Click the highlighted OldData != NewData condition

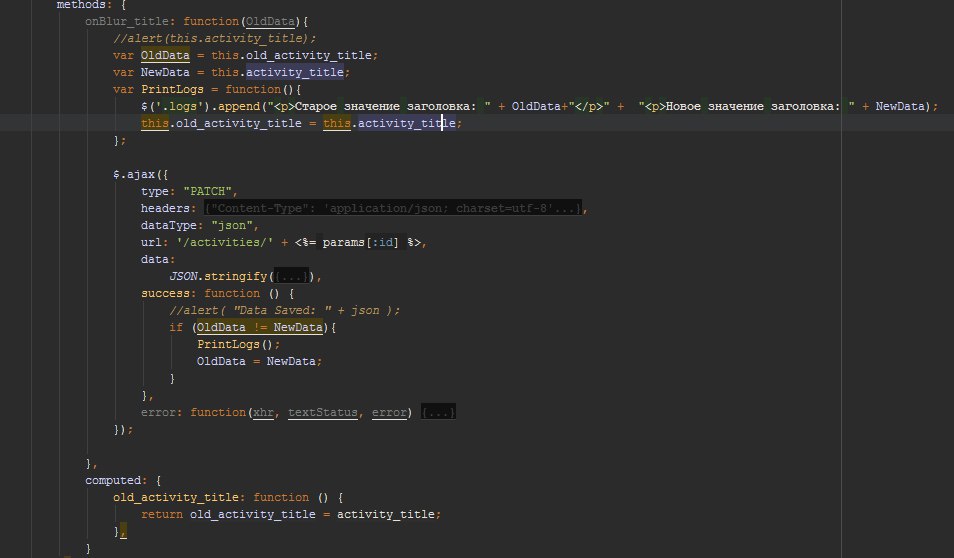pos(260,327)
